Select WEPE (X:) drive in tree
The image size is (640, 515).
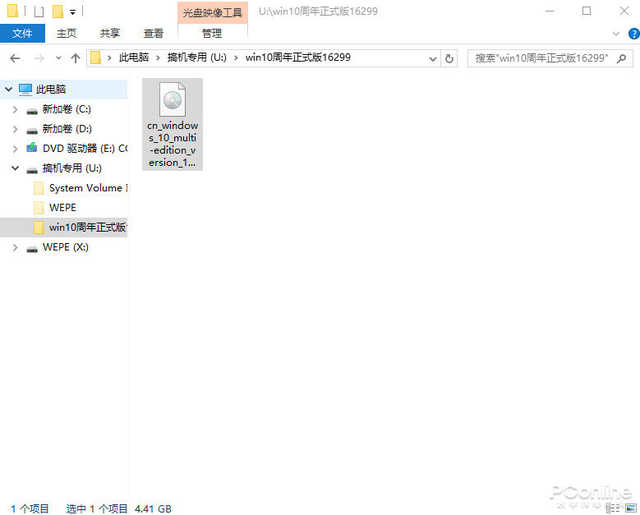(x=65, y=247)
